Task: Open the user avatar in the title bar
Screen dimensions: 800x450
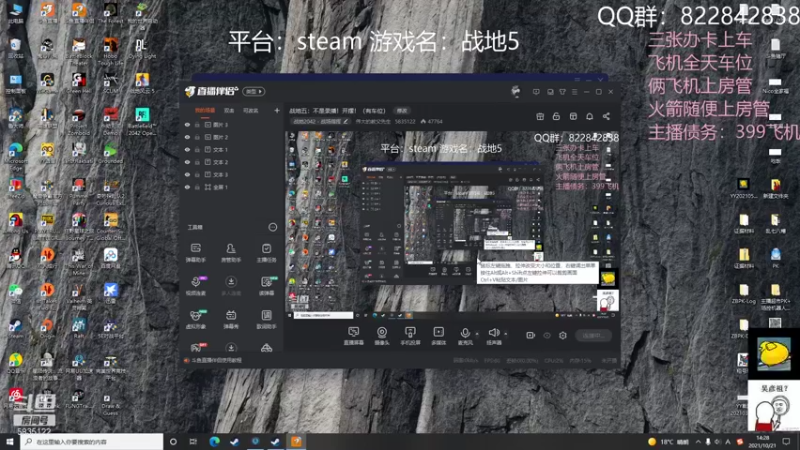Action: pos(515,91)
